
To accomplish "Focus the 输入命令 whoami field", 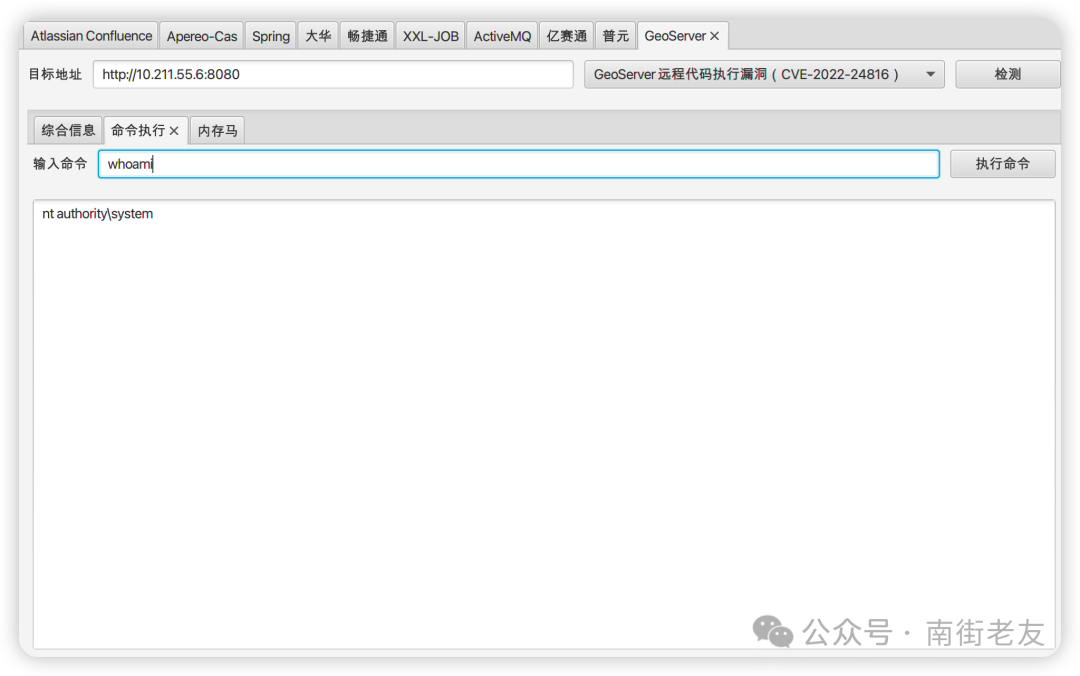I will [519, 164].
